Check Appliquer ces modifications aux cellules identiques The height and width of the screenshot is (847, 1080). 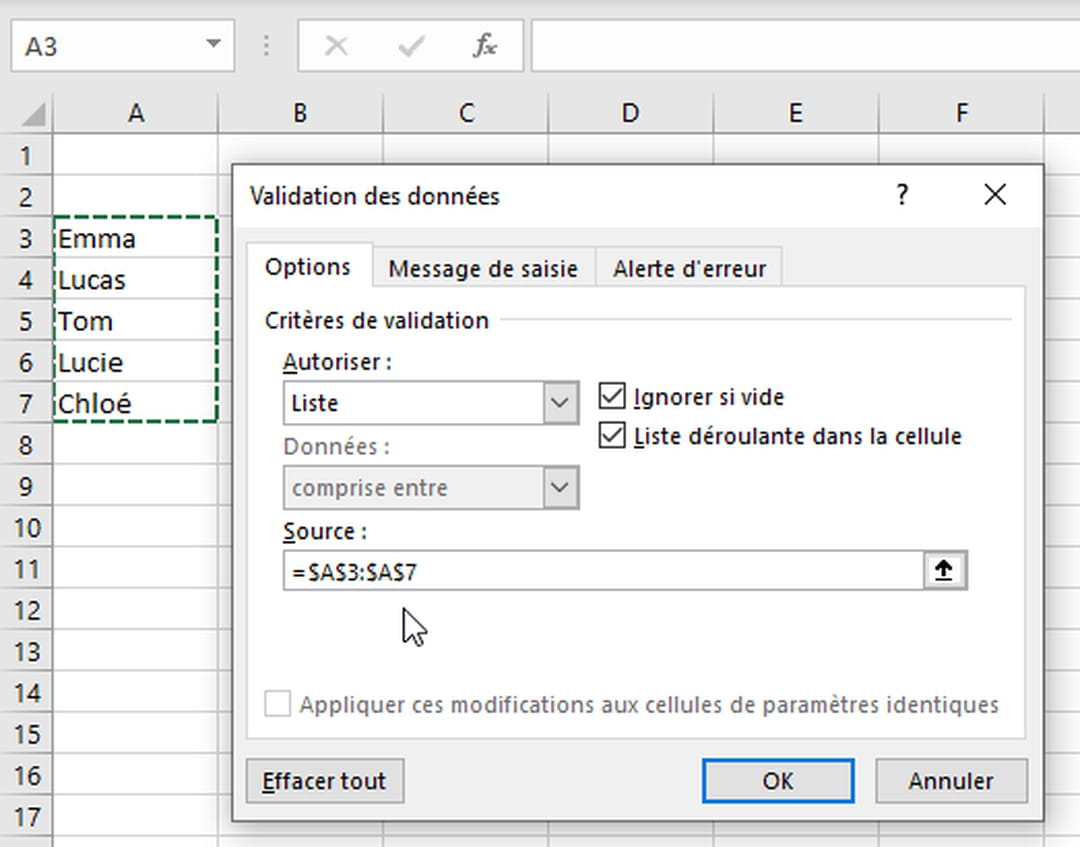coord(277,704)
